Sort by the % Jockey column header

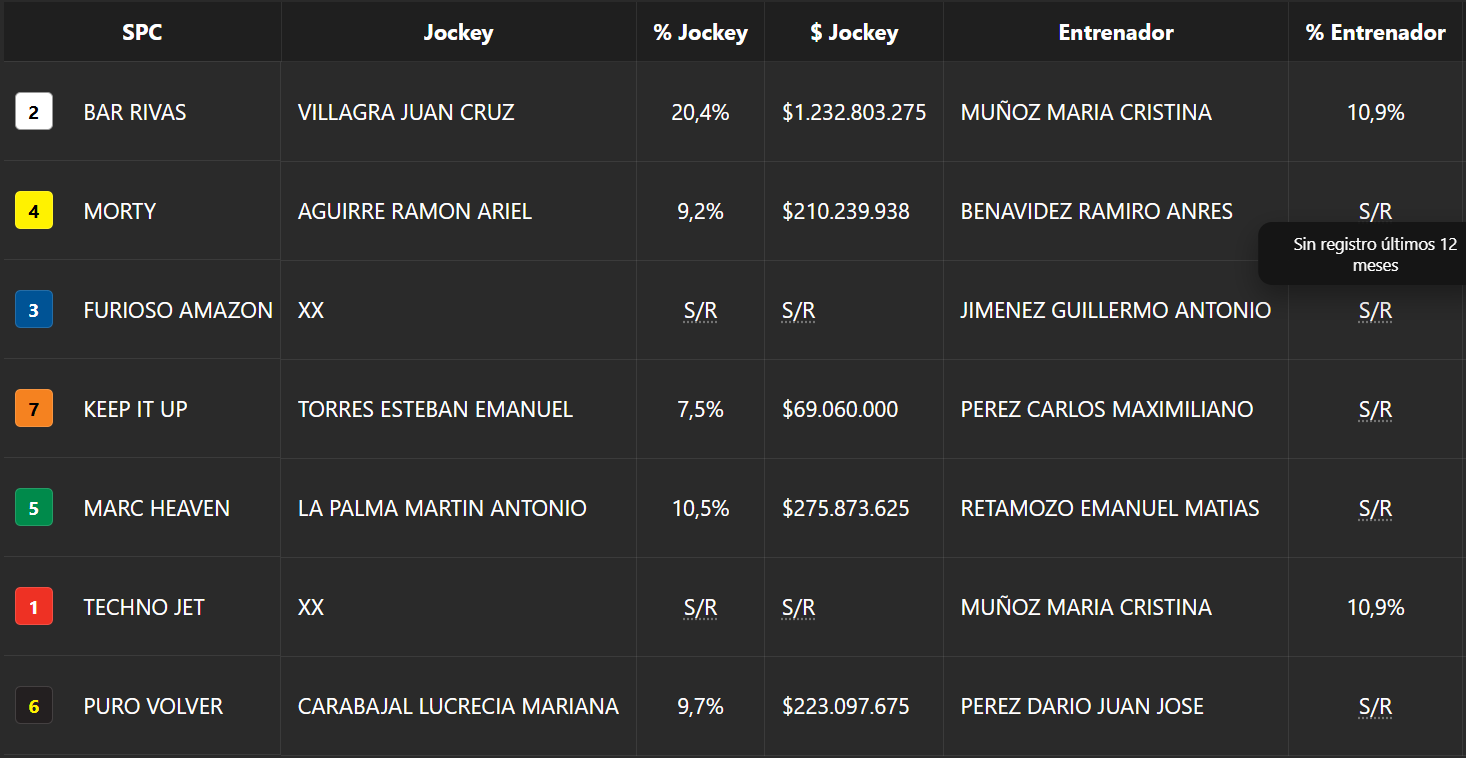pos(700,32)
